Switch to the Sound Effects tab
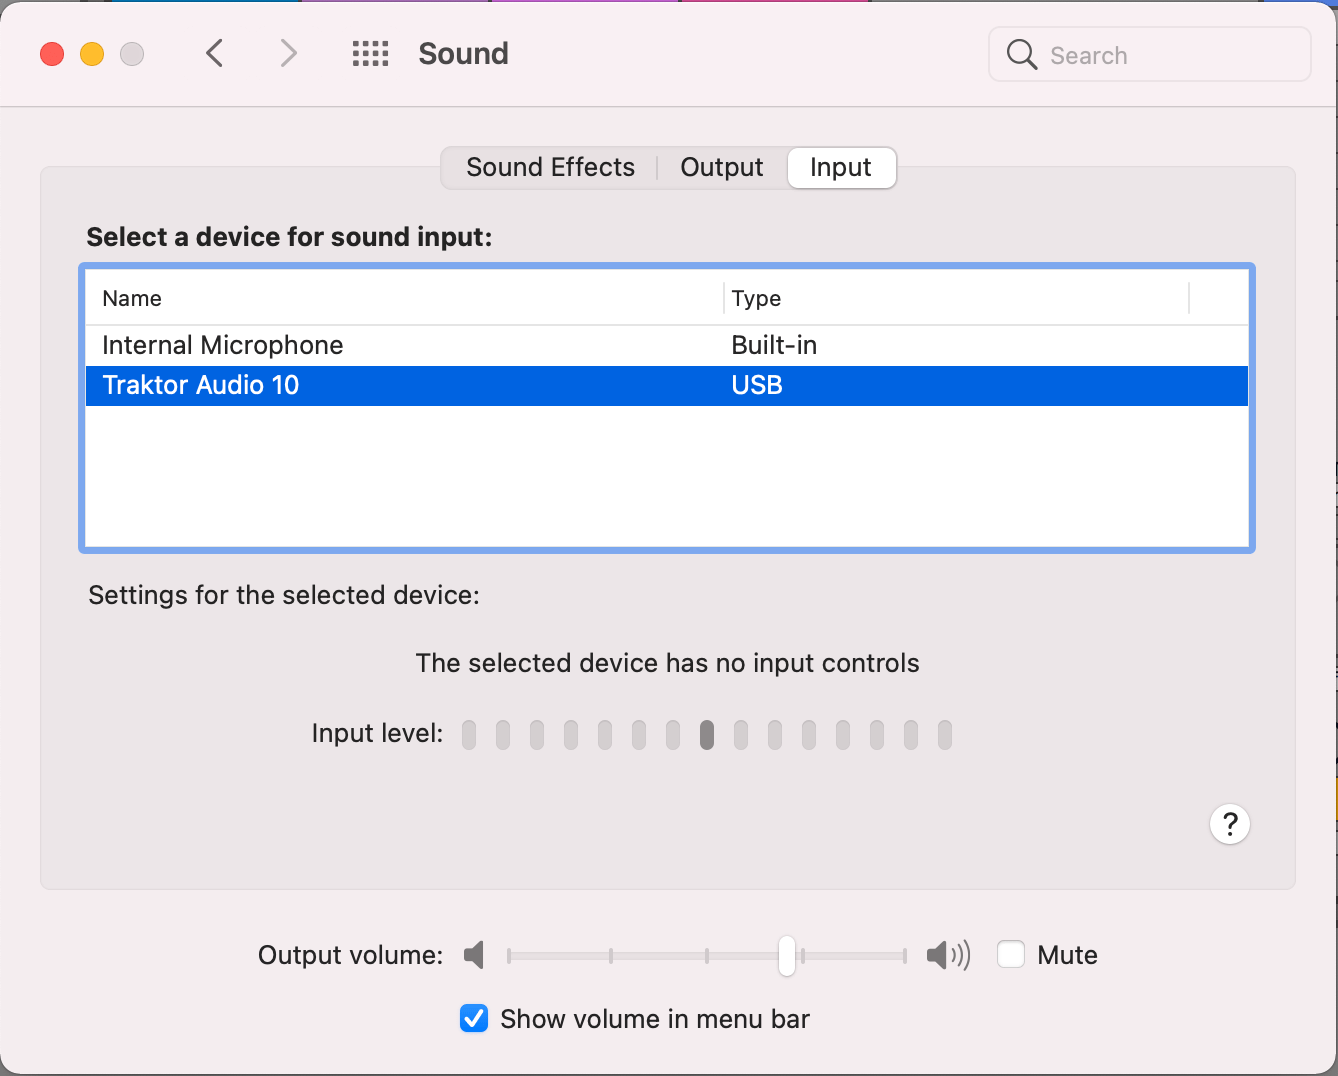The width and height of the screenshot is (1338, 1076). [x=550, y=167]
